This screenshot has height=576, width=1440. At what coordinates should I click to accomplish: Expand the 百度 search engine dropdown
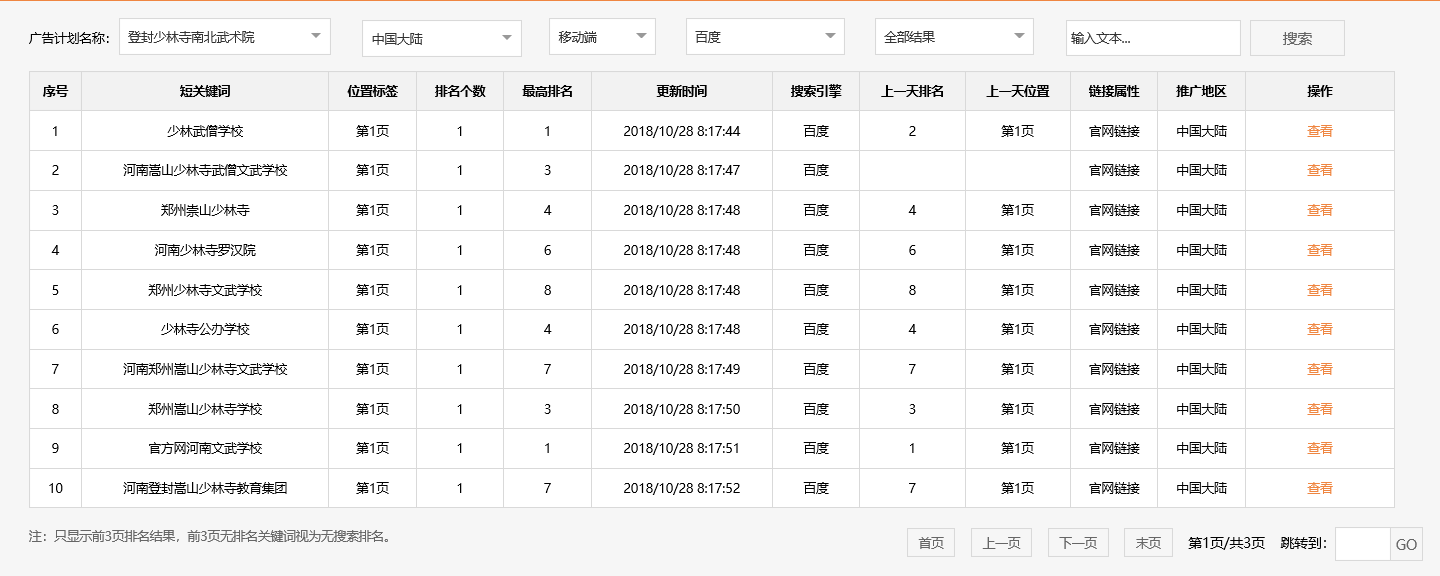(765, 37)
